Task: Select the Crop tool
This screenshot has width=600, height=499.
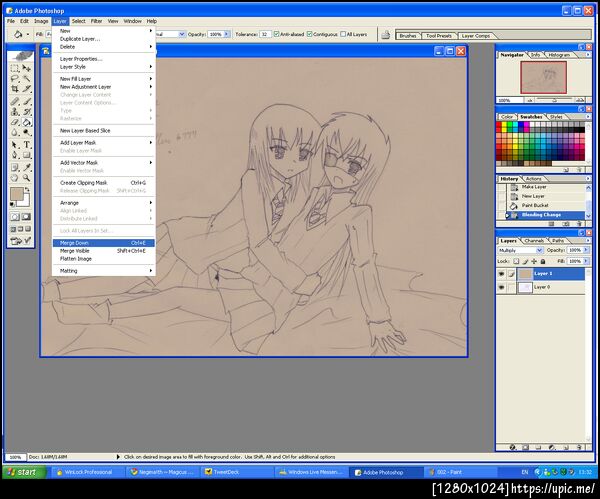Action: [x=15, y=89]
